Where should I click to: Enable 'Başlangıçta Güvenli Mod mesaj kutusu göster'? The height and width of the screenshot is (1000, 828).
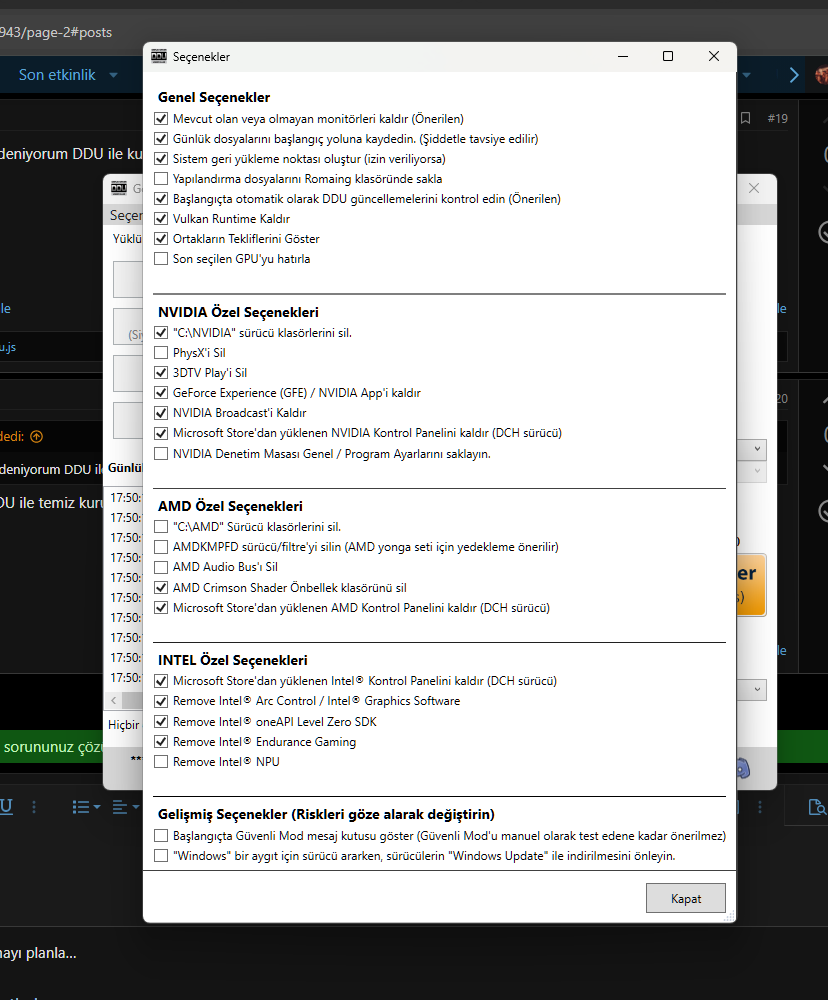(x=161, y=835)
